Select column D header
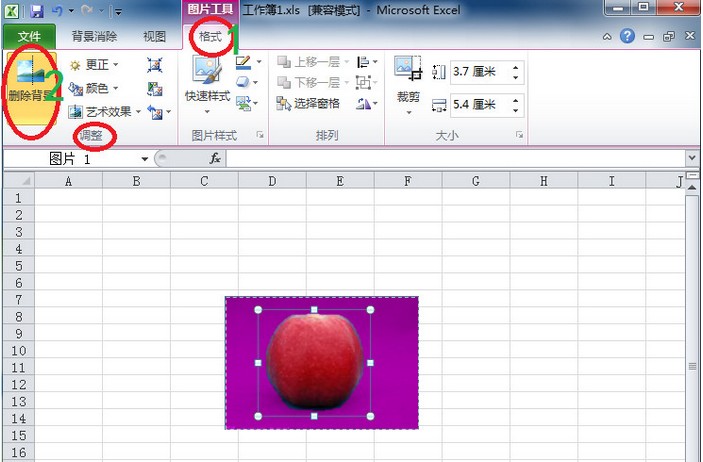The width and height of the screenshot is (703, 462). coord(272,181)
